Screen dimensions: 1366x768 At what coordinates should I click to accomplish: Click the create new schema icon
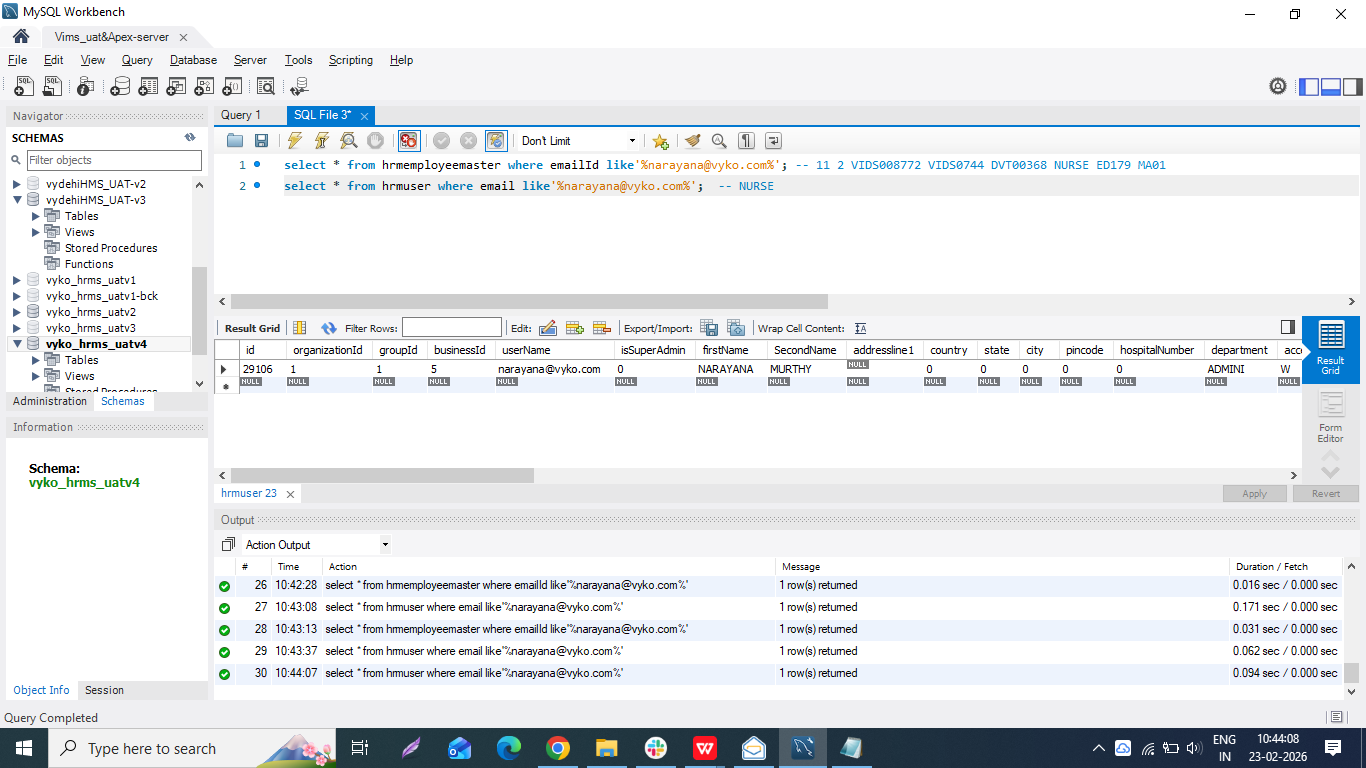coord(120,87)
